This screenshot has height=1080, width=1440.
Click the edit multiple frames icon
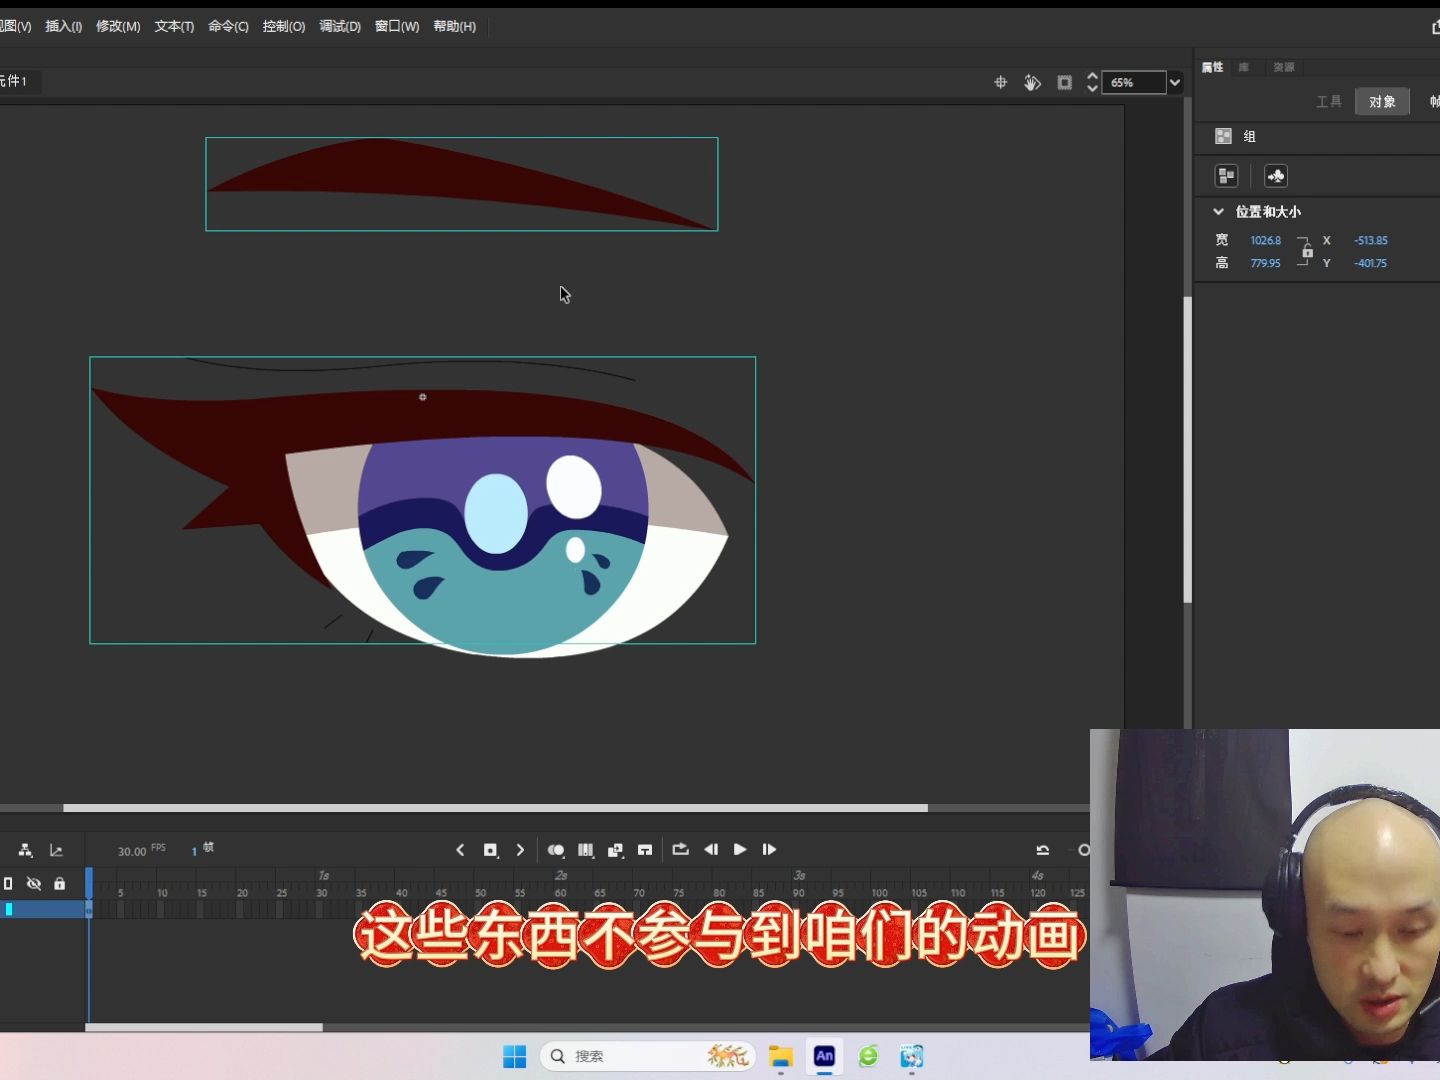point(586,850)
